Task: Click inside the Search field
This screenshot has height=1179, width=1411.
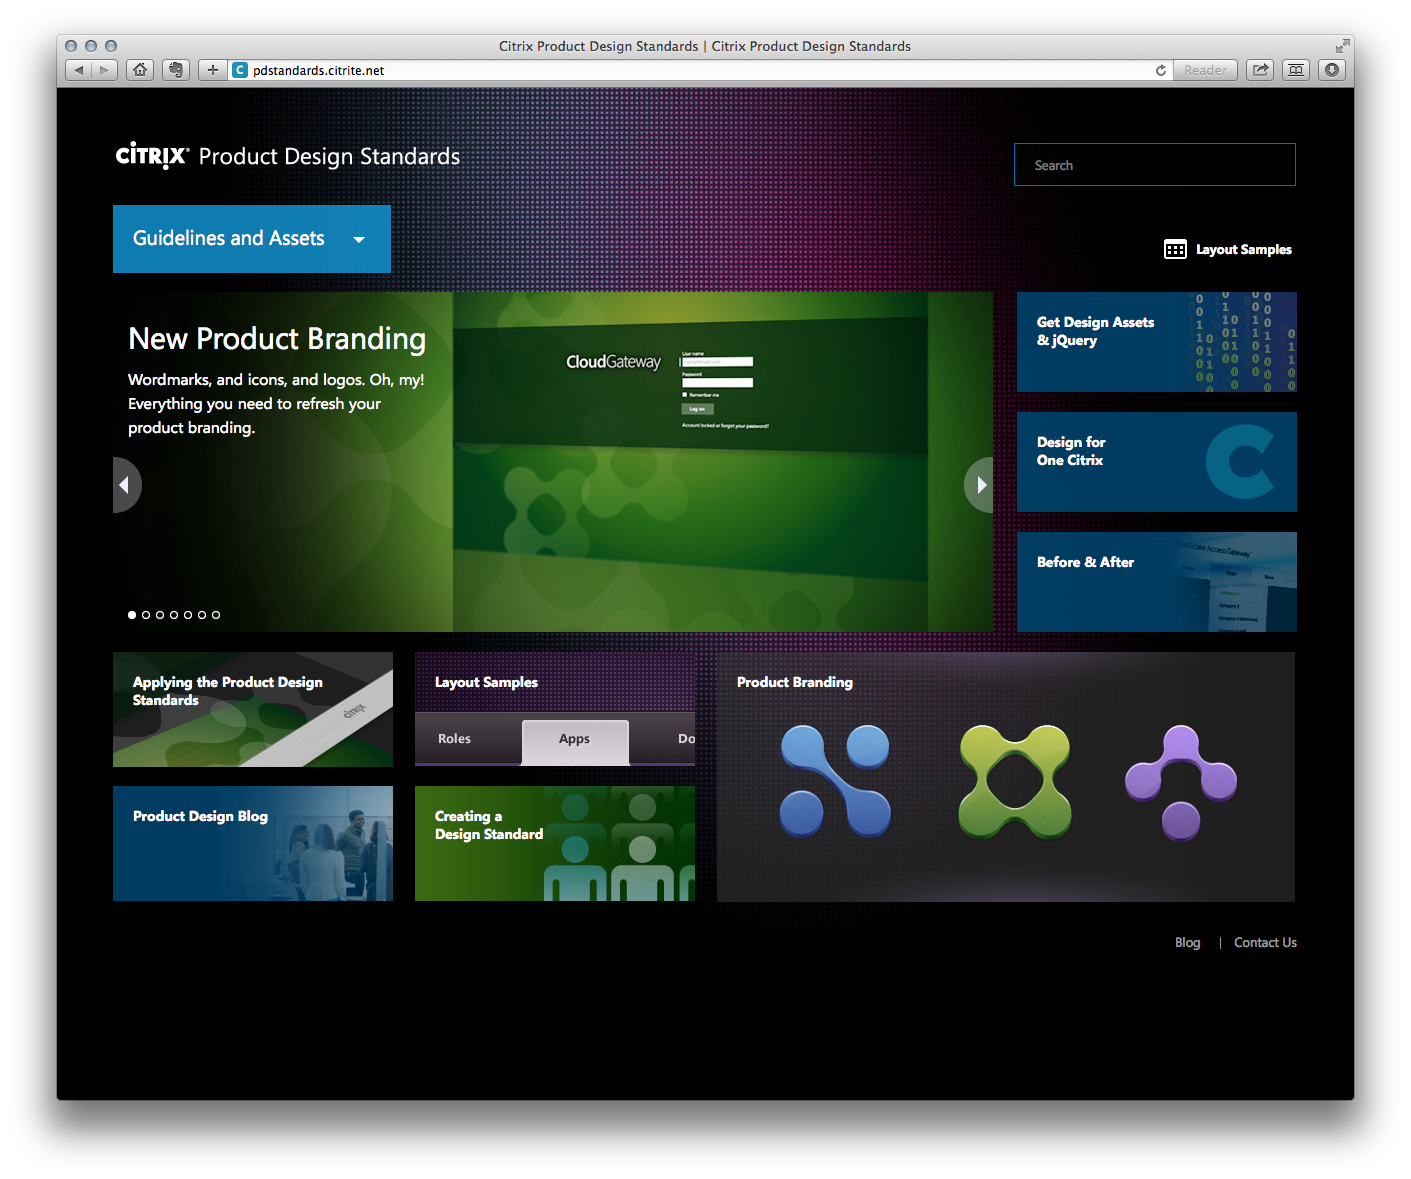Action: click(1154, 164)
